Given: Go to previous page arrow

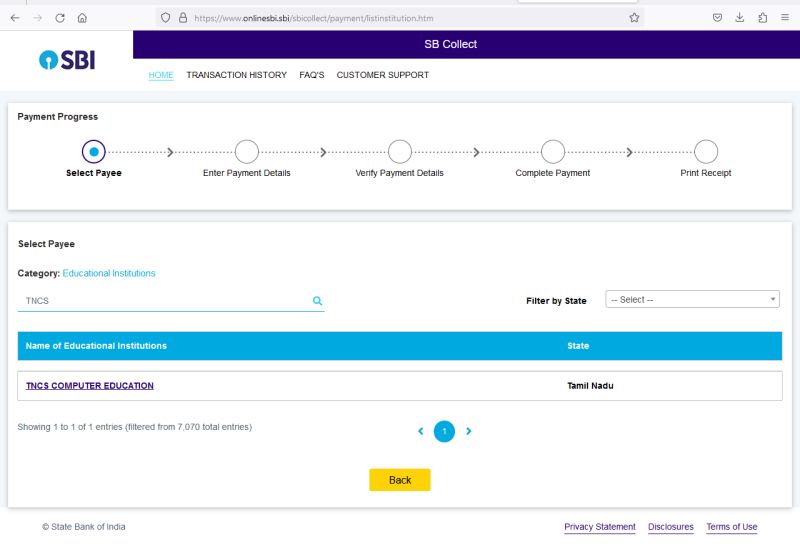Looking at the screenshot, I should [x=421, y=431].
